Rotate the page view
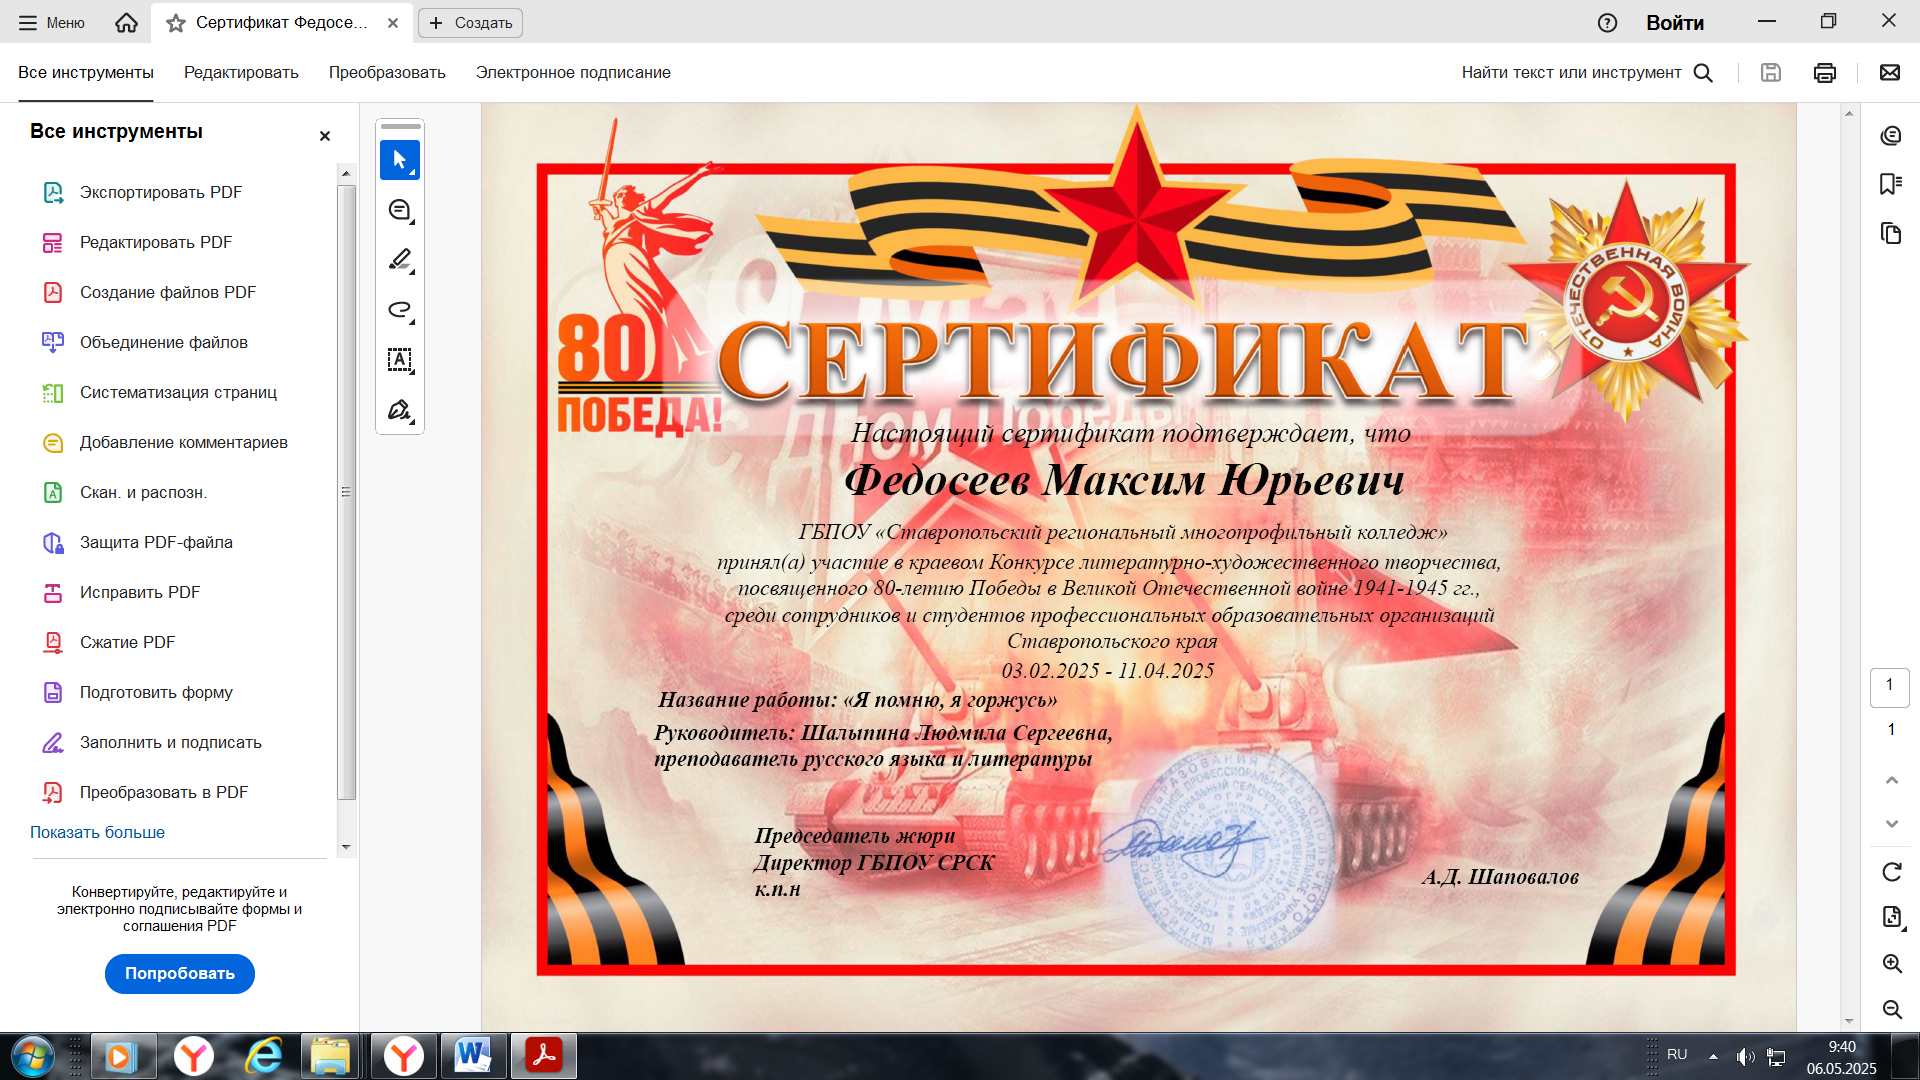 [x=1891, y=872]
